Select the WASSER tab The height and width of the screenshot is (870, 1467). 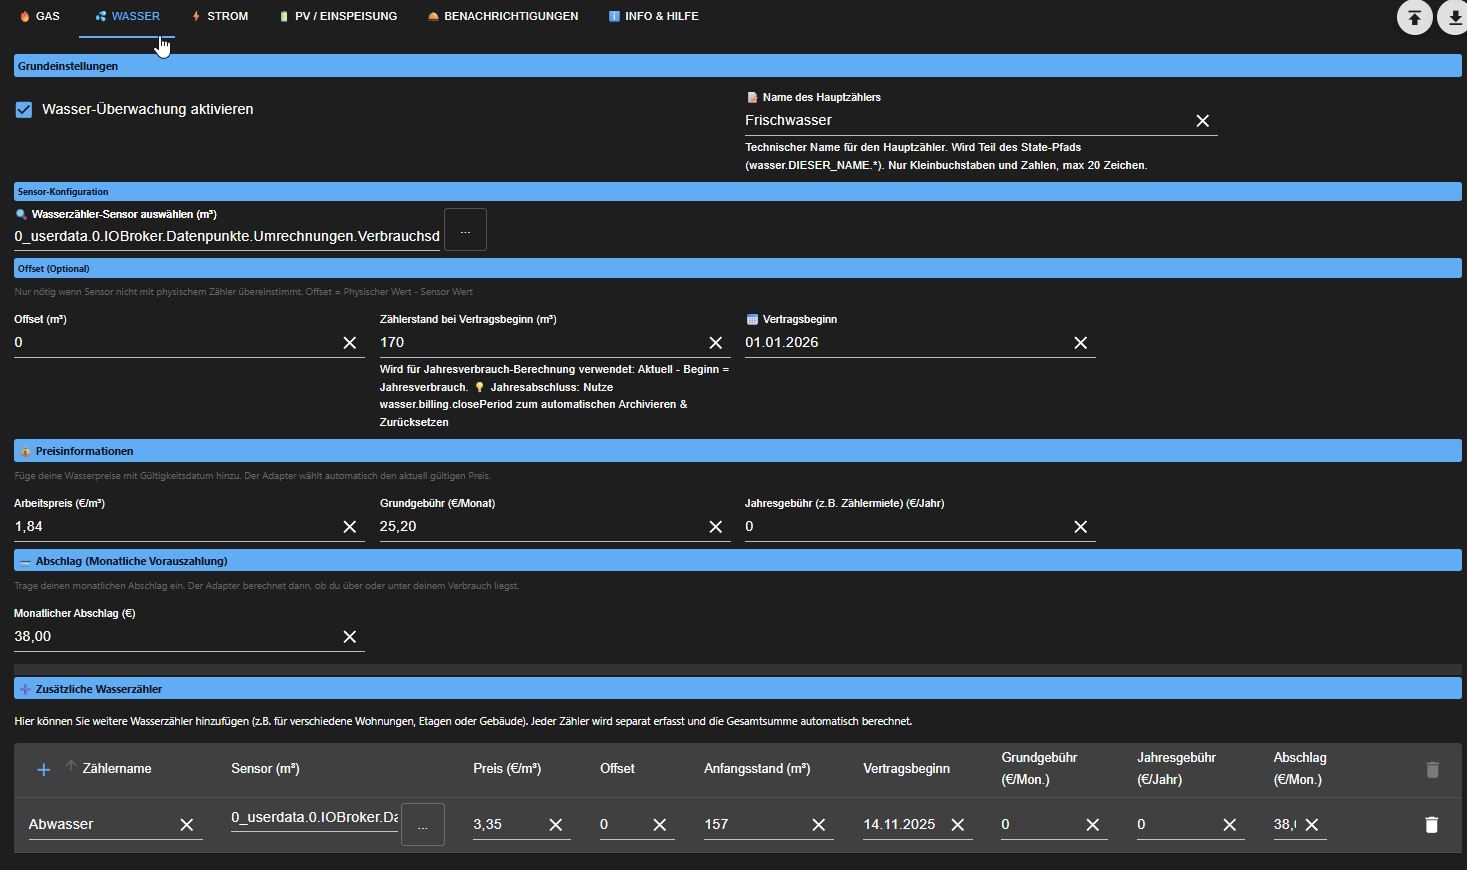[127, 17]
